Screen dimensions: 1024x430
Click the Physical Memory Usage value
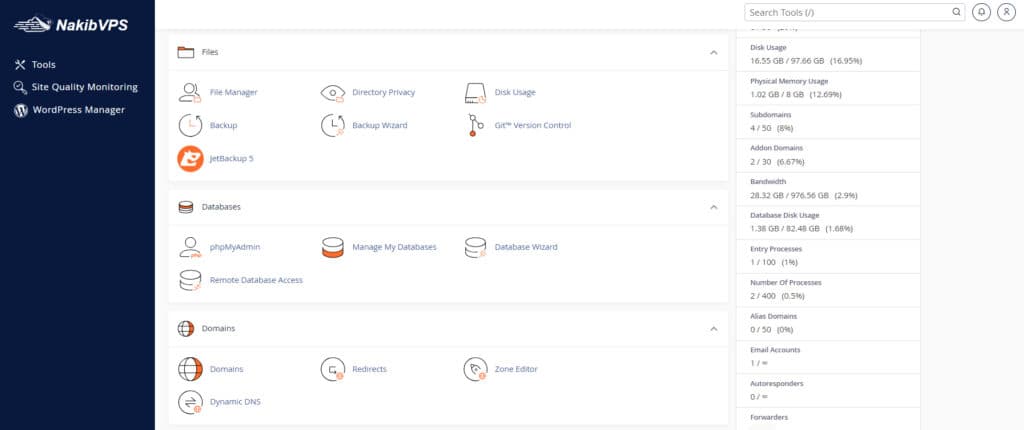click(796, 95)
